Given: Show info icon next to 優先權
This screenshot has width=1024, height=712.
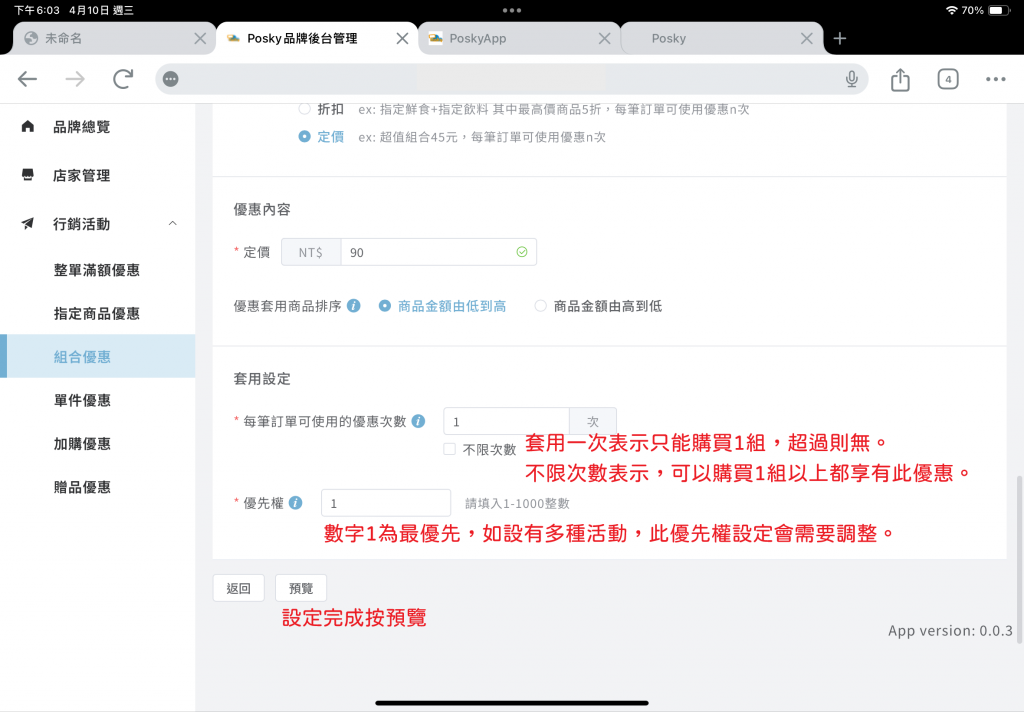Looking at the screenshot, I should (x=296, y=503).
